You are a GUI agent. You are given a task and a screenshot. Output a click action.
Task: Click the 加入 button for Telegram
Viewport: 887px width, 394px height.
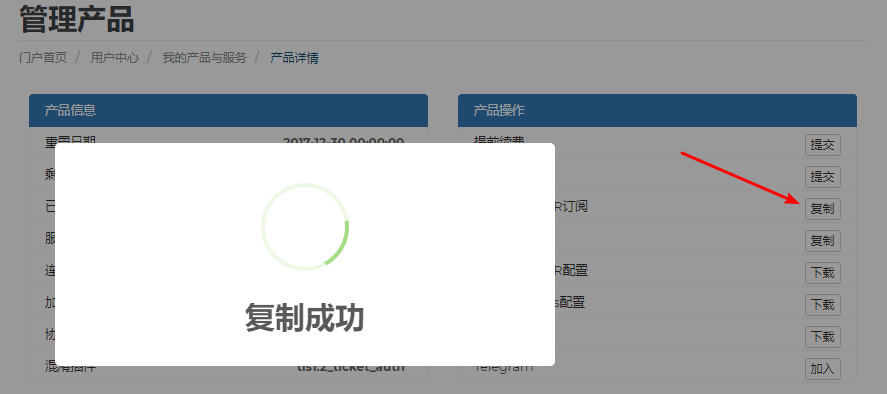(x=823, y=369)
